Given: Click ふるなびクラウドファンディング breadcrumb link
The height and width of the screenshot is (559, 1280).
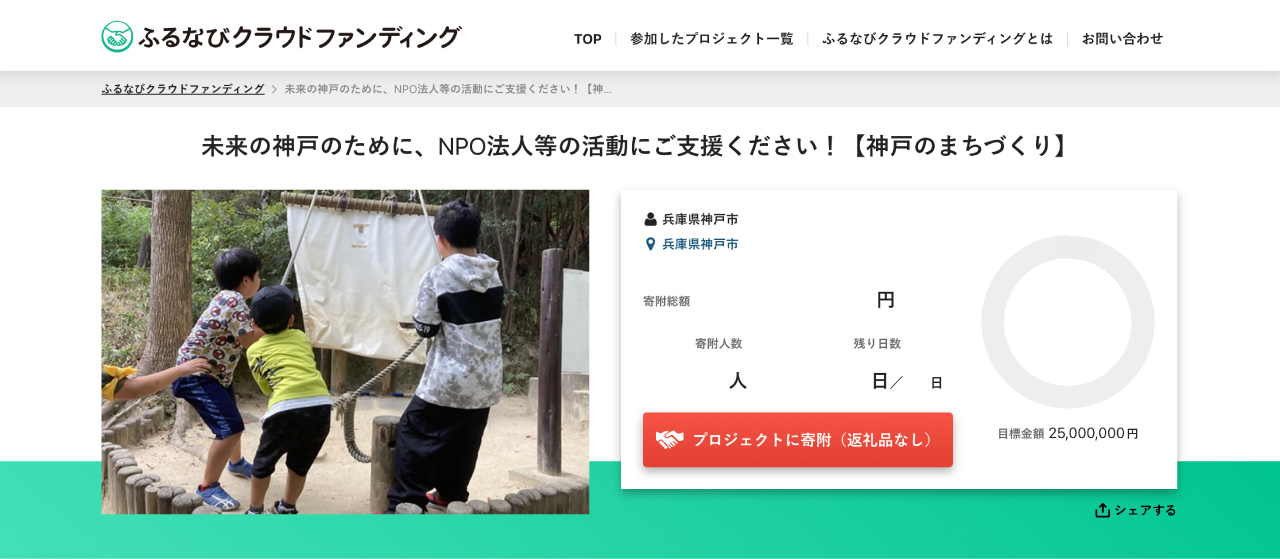Looking at the screenshot, I should (x=183, y=89).
